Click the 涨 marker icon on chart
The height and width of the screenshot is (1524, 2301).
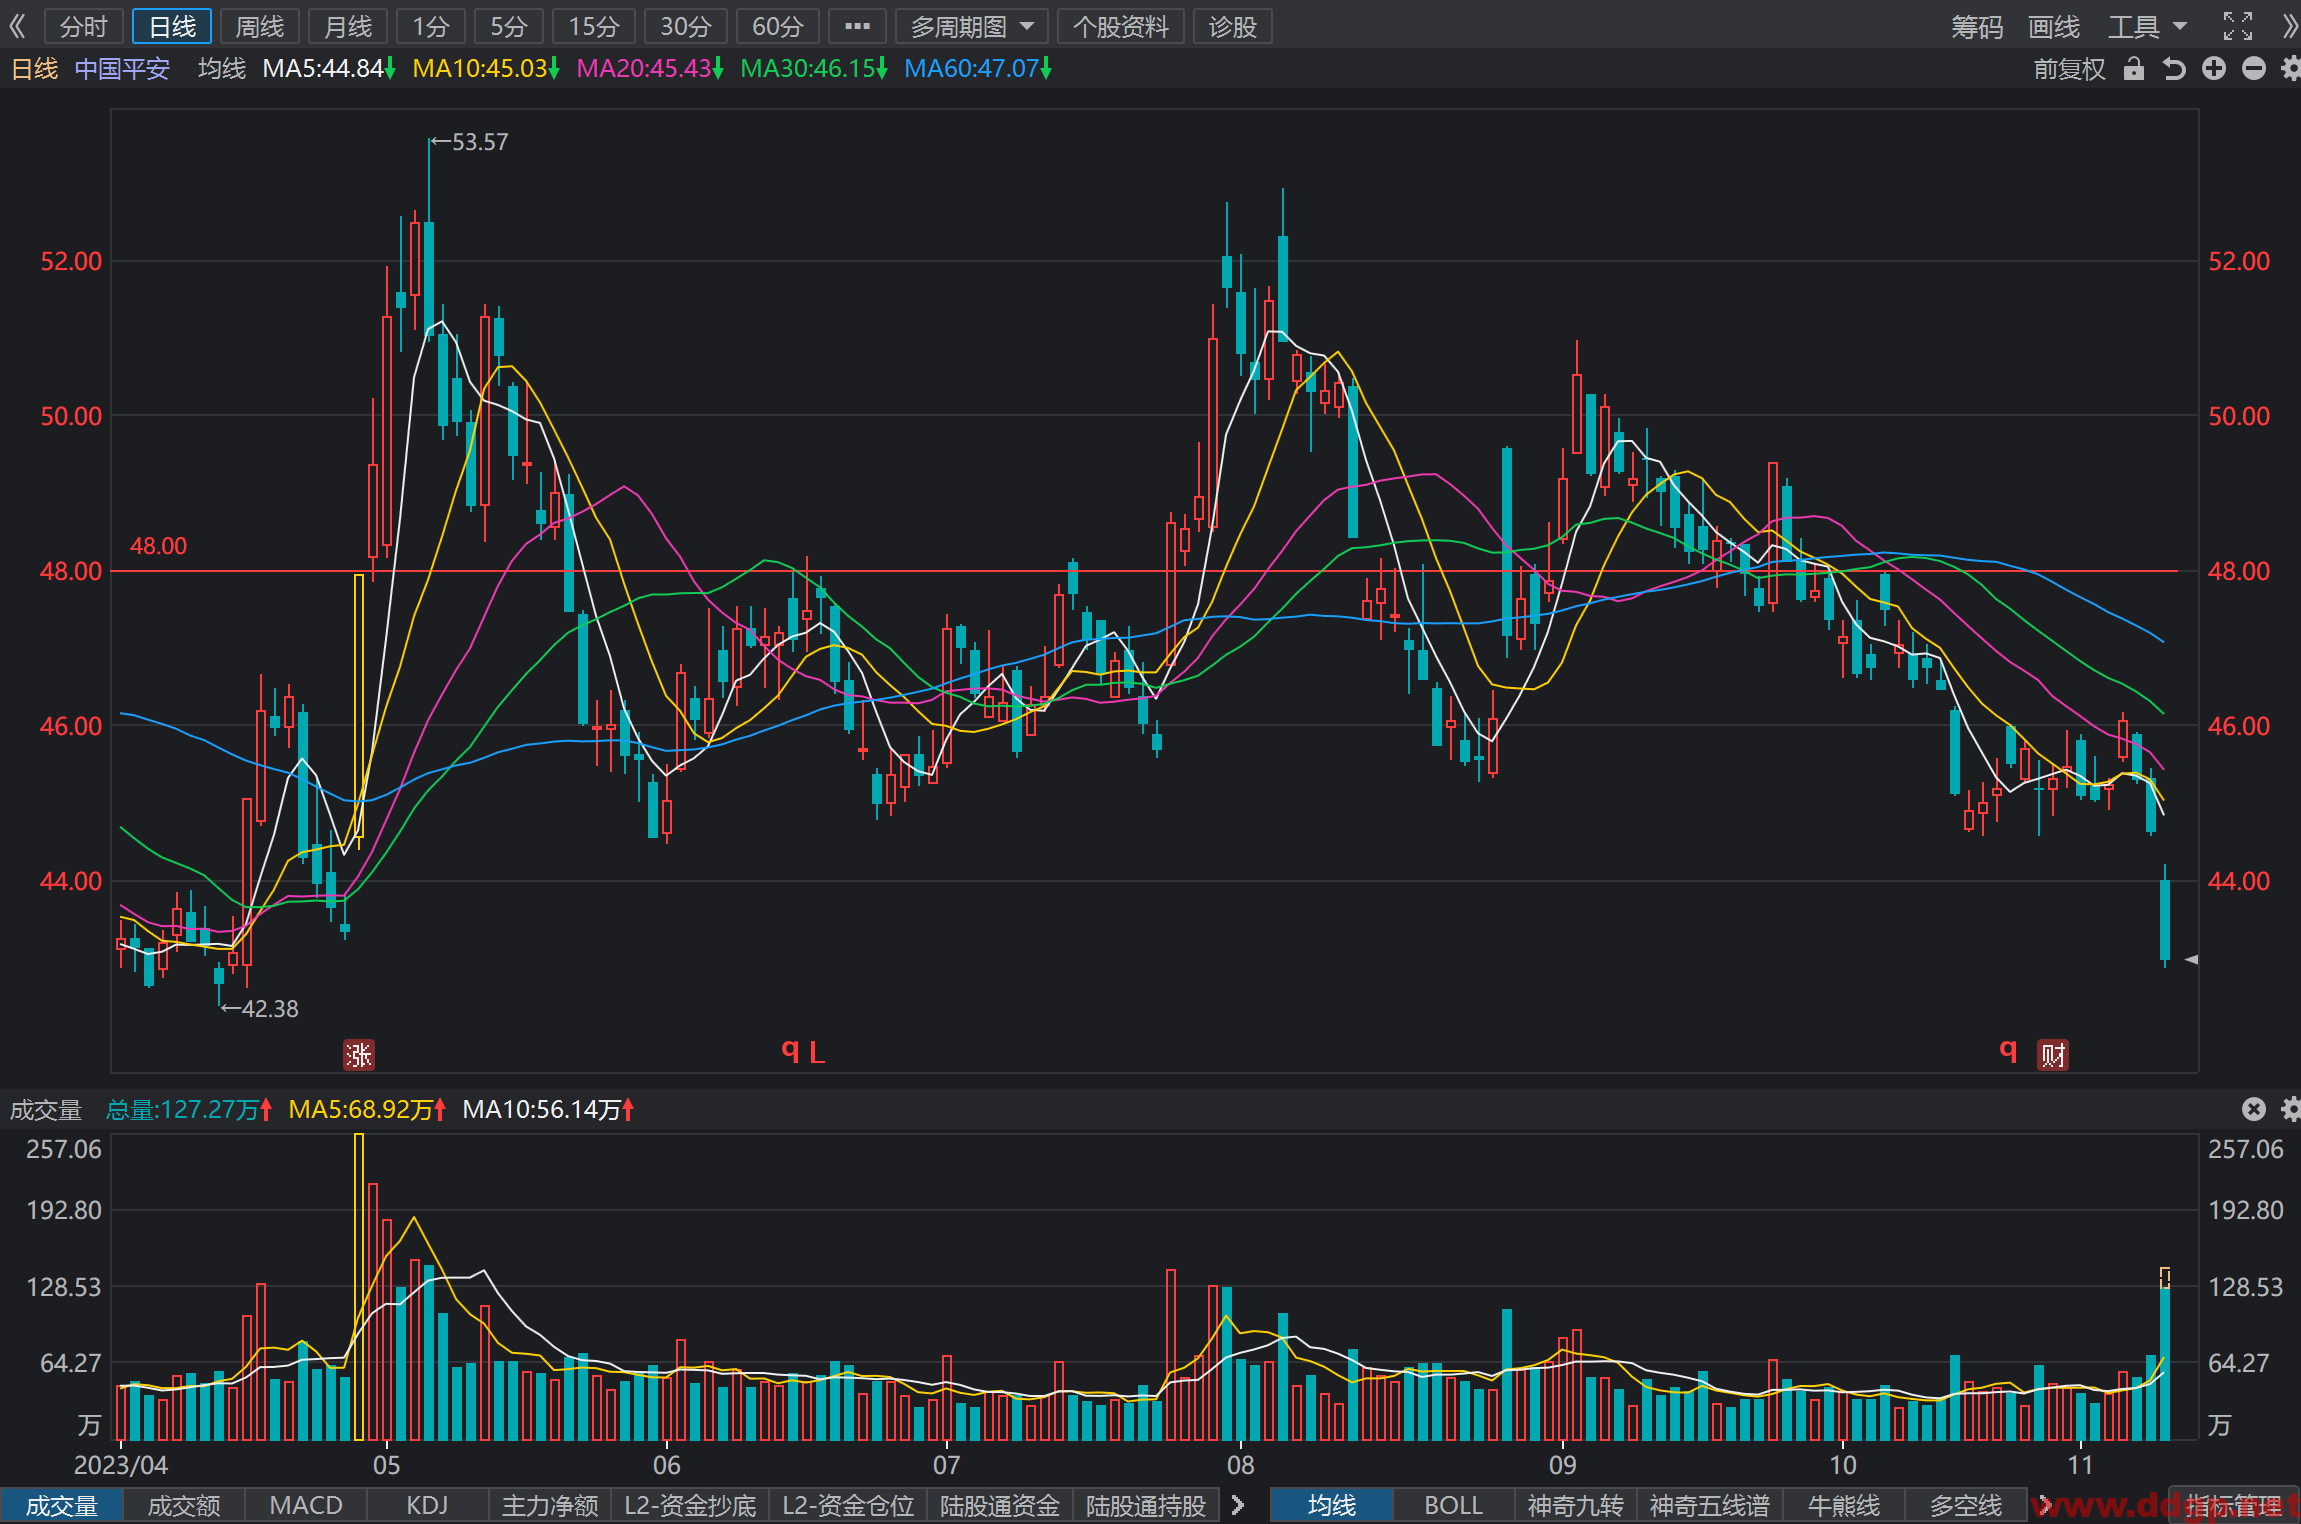359,1055
